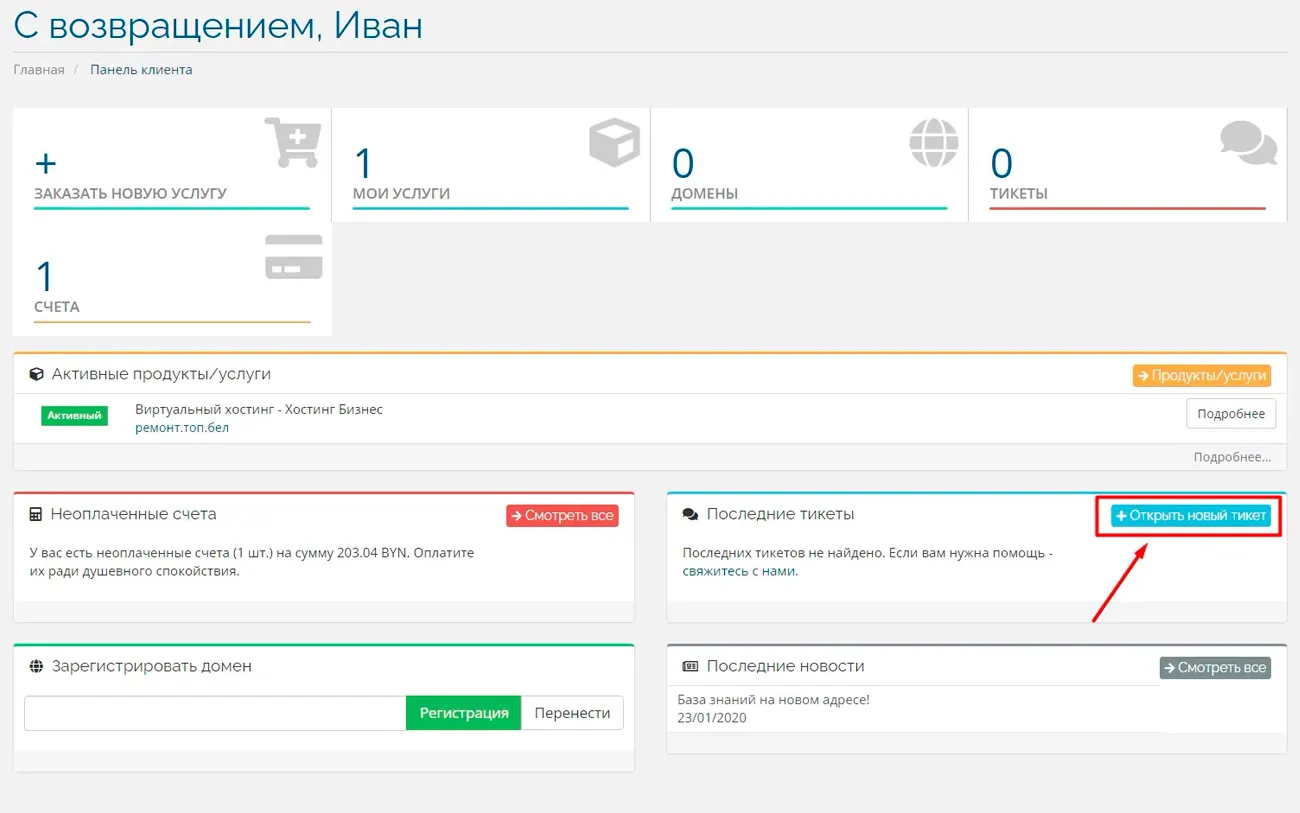Click the chat bubbles icon in Tickets tile

point(1249,144)
